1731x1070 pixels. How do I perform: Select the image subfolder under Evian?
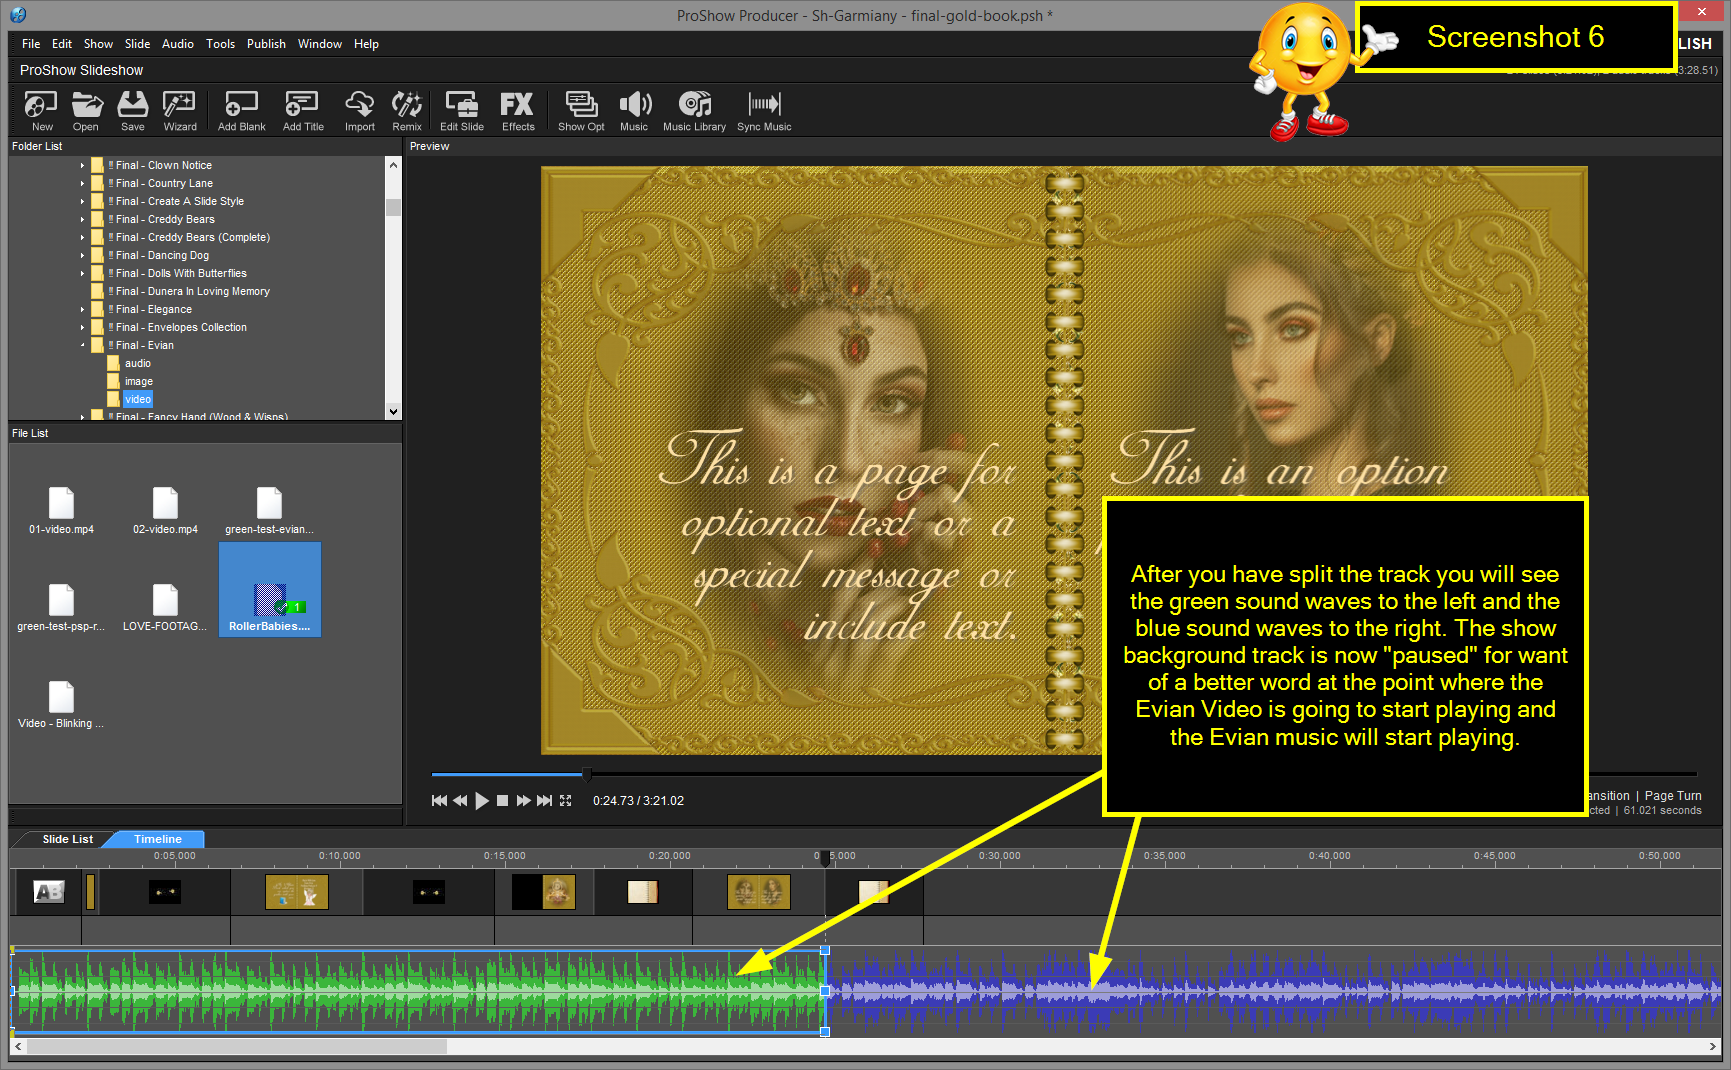click(x=139, y=382)
